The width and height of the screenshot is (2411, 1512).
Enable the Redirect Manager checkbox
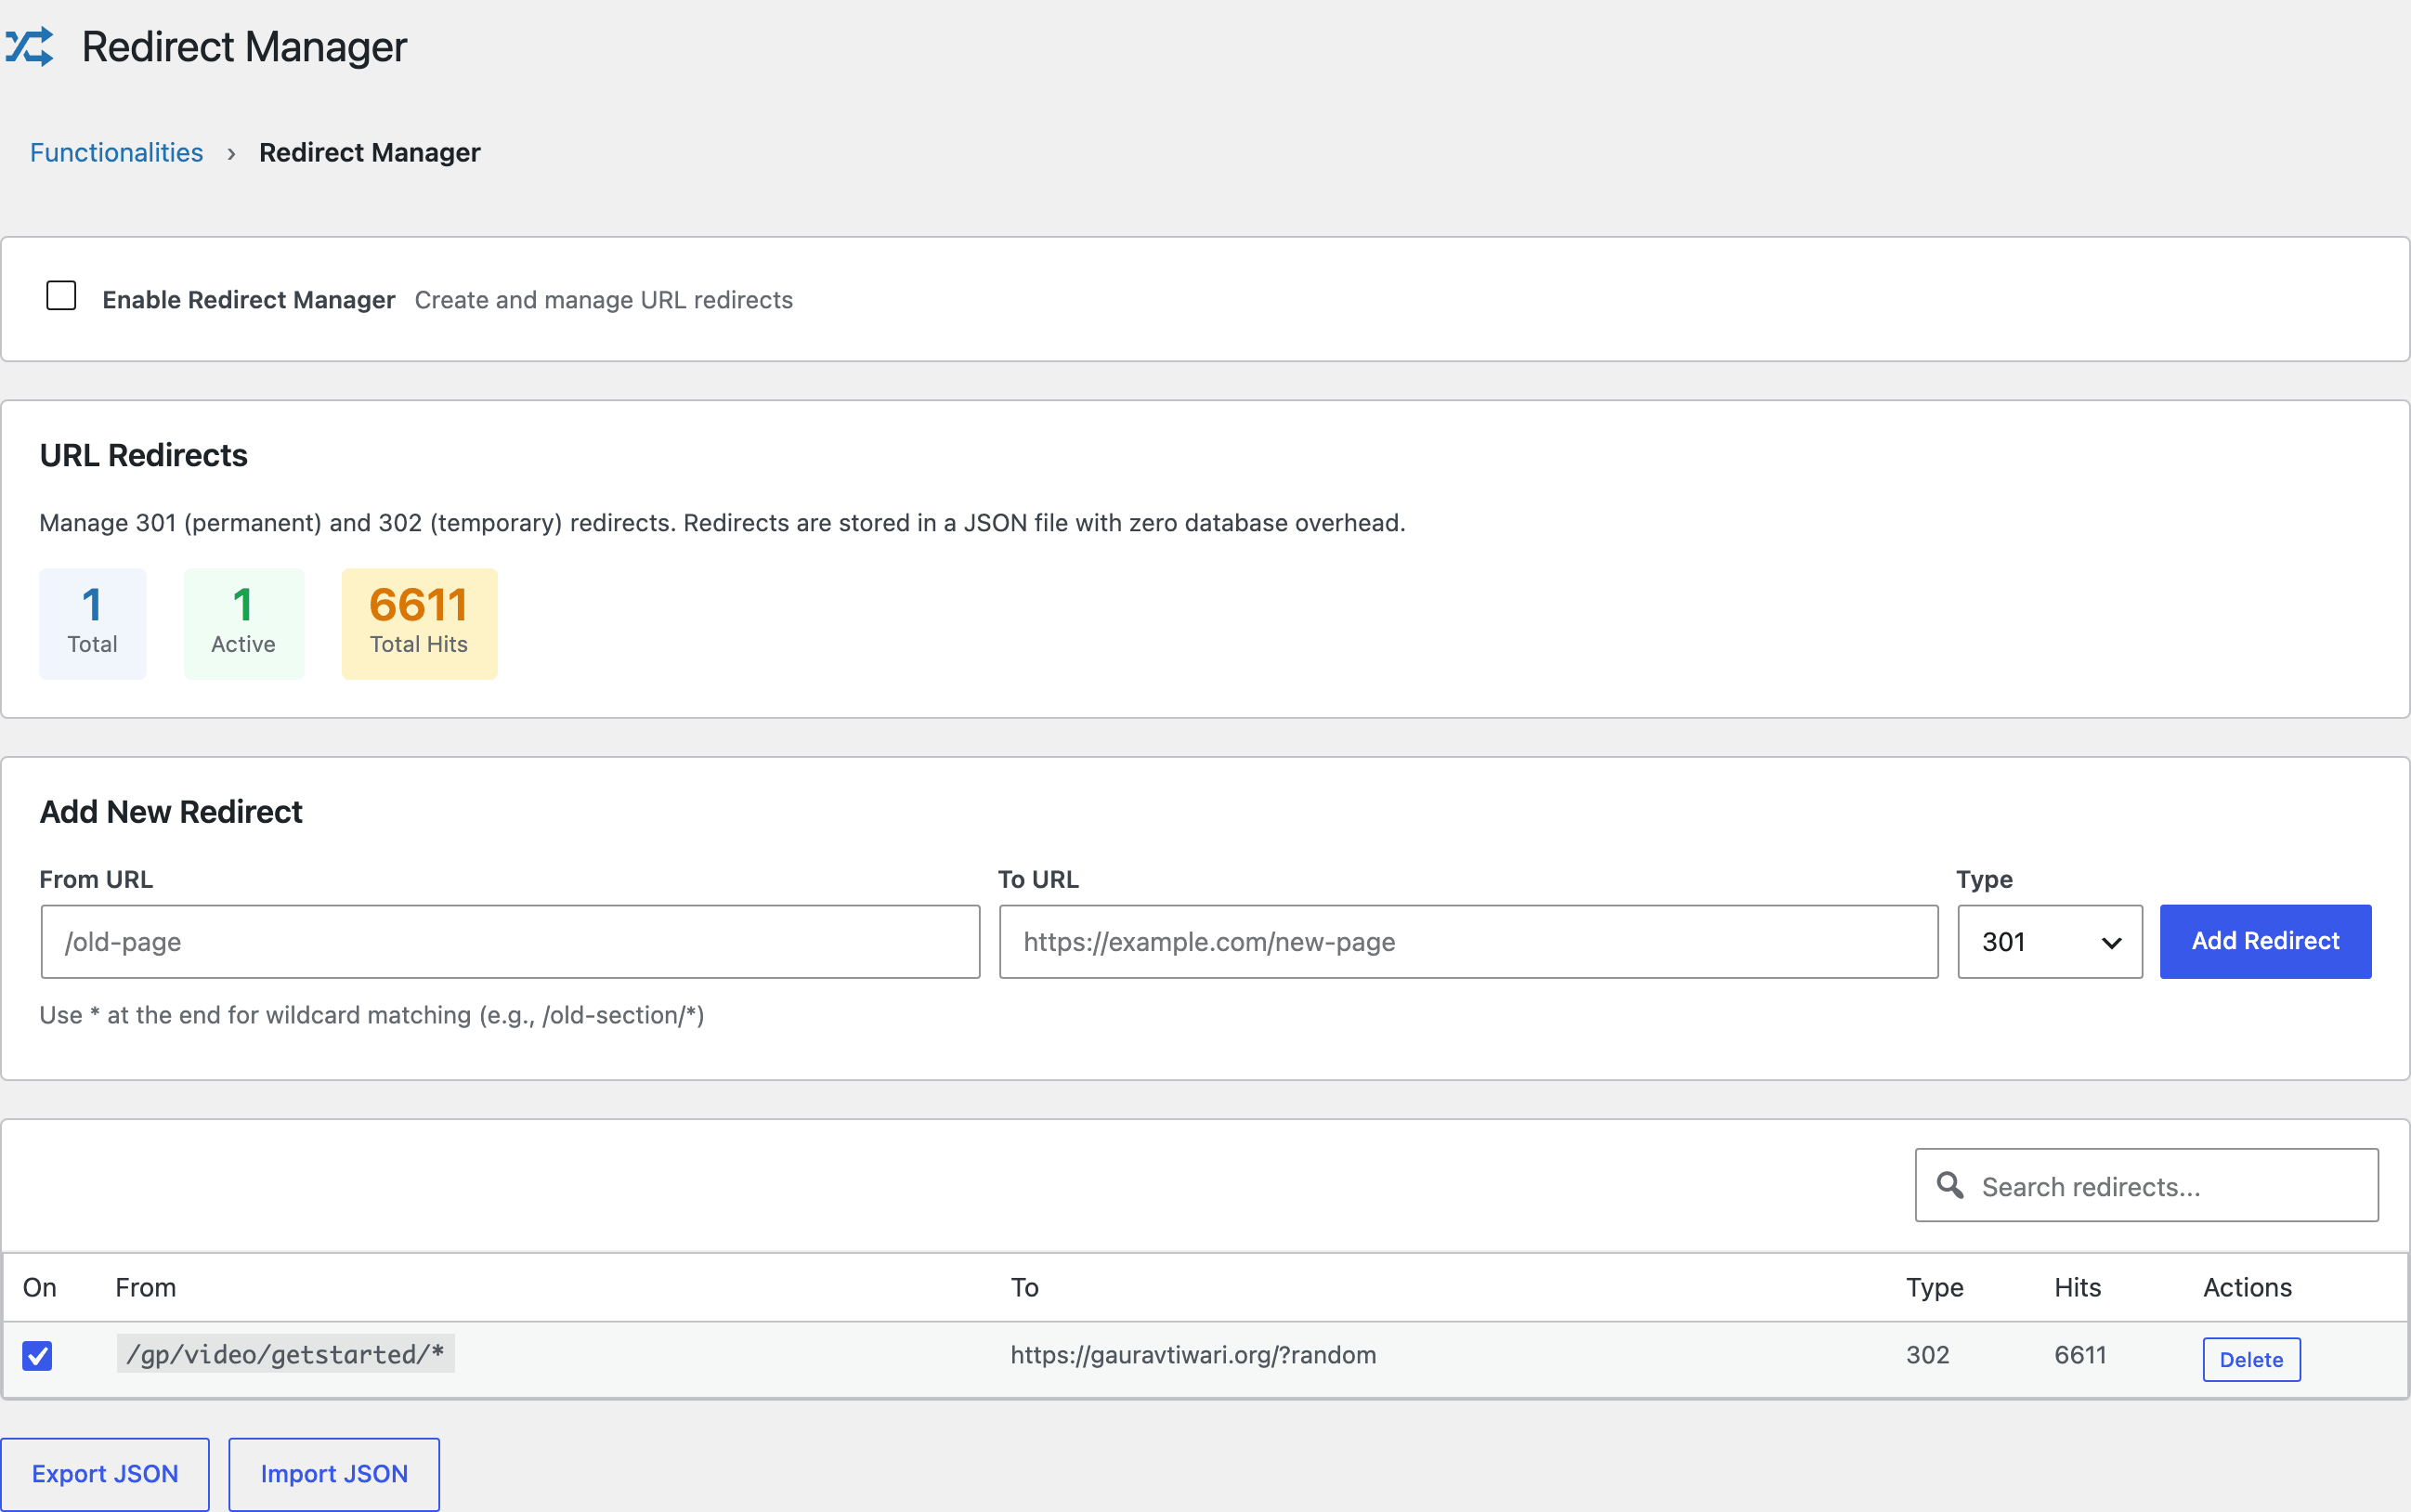[x=61, y=296]
